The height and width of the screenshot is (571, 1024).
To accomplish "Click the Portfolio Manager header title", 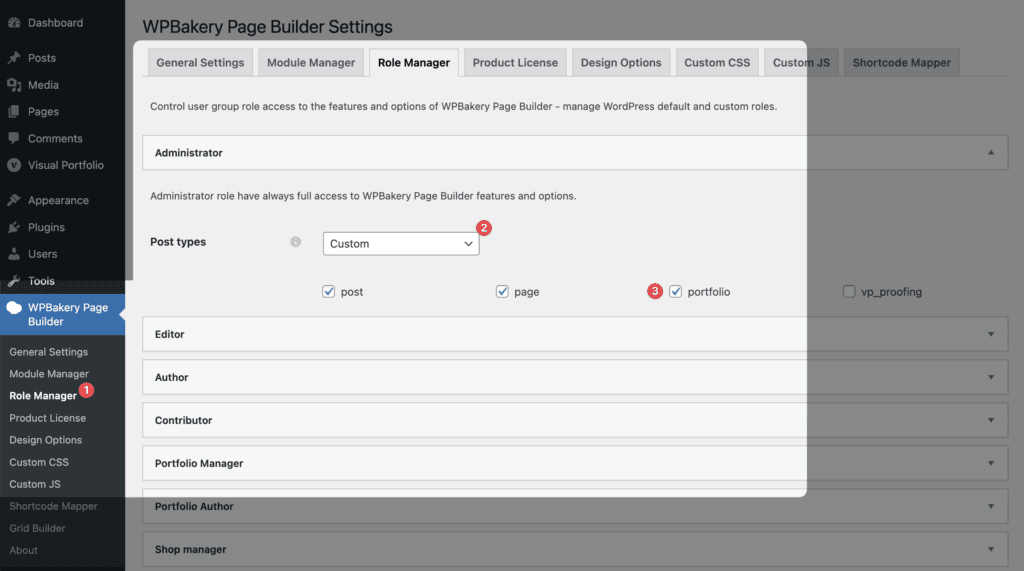I will pyautogui.click(x=199, y=464).
